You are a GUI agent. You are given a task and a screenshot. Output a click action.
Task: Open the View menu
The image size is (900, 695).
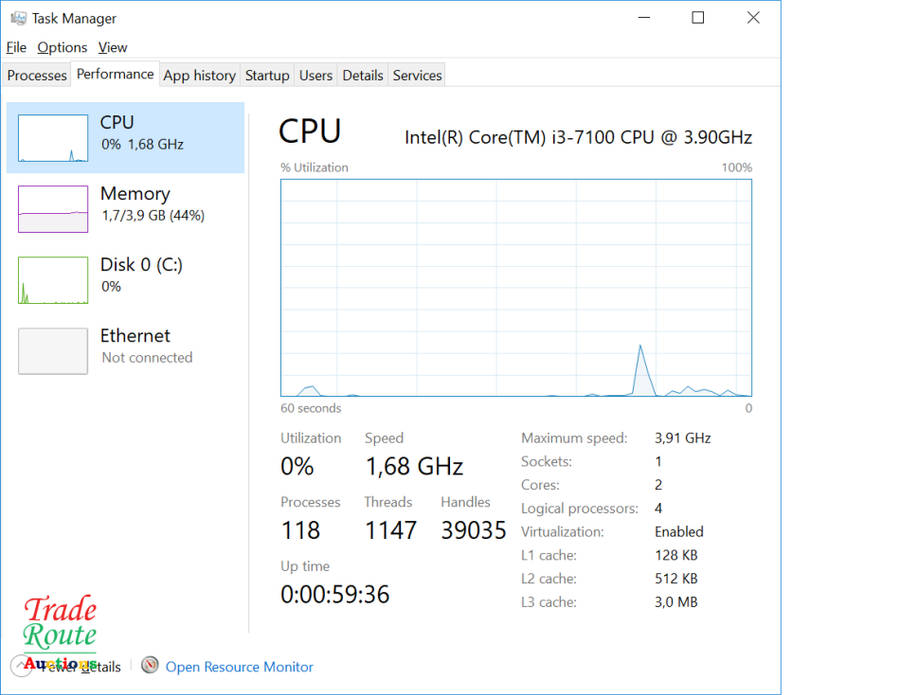[113, 47]
